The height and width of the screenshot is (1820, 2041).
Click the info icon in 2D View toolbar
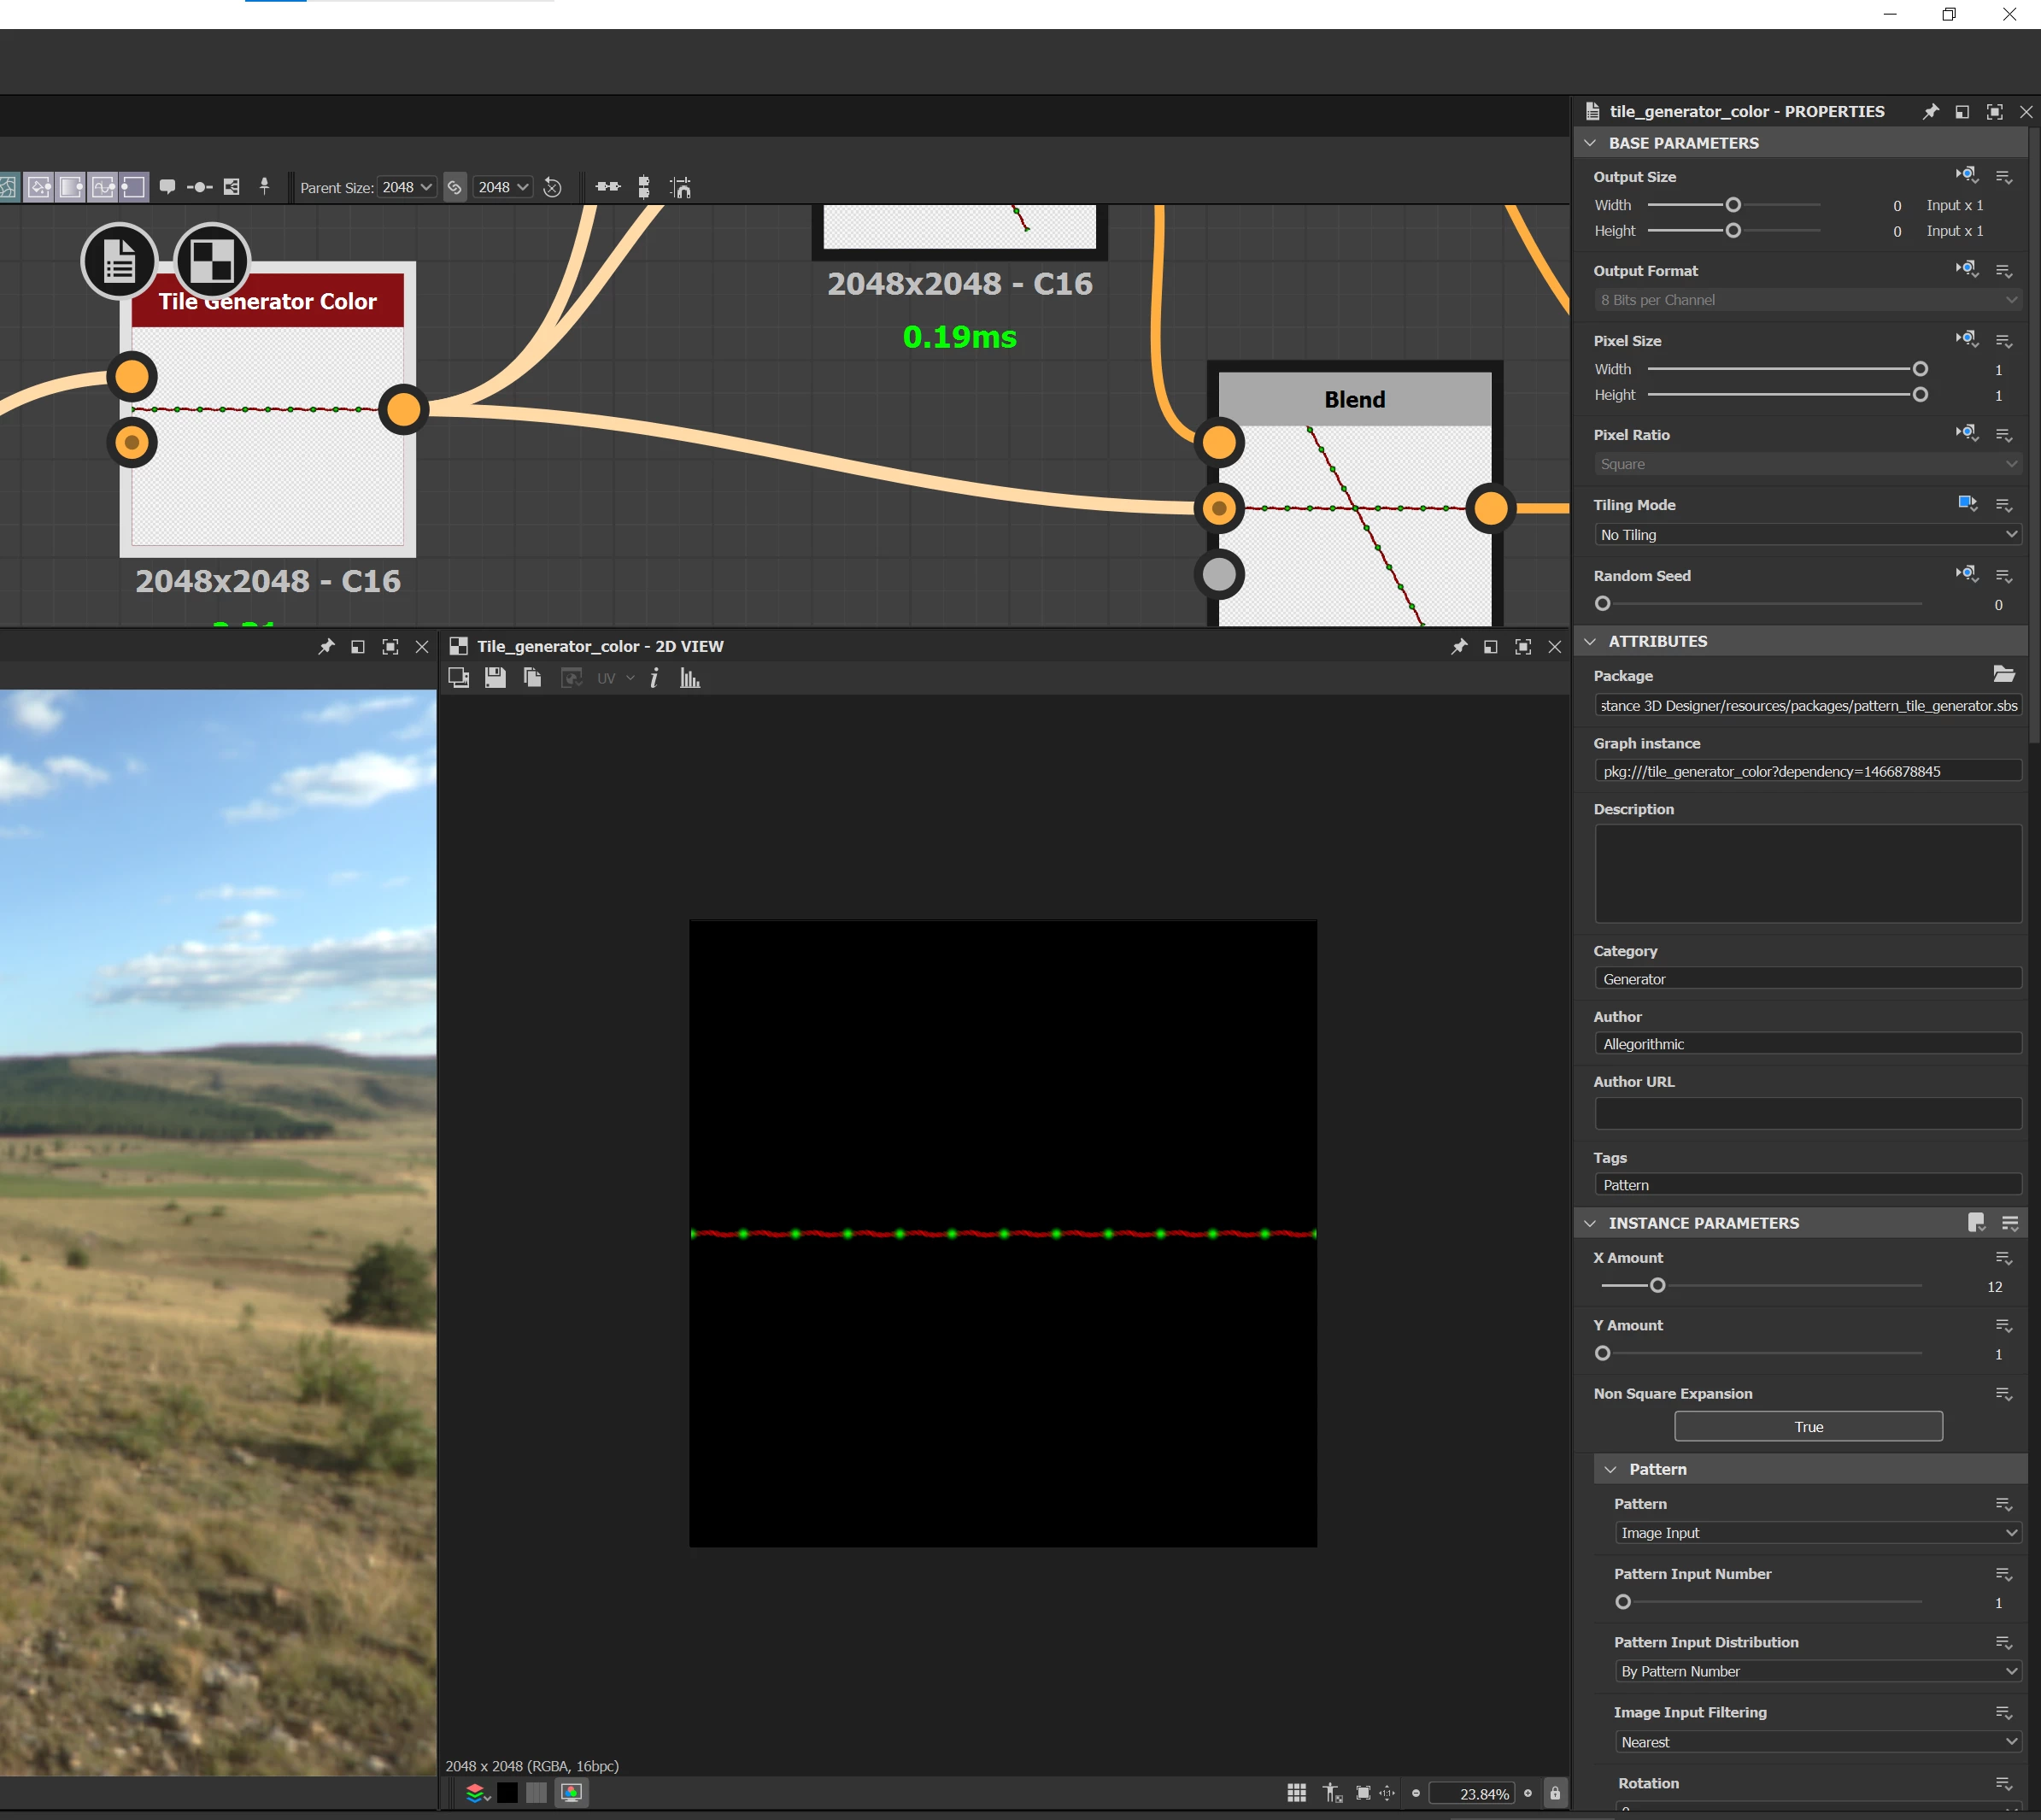coord(654,678)
